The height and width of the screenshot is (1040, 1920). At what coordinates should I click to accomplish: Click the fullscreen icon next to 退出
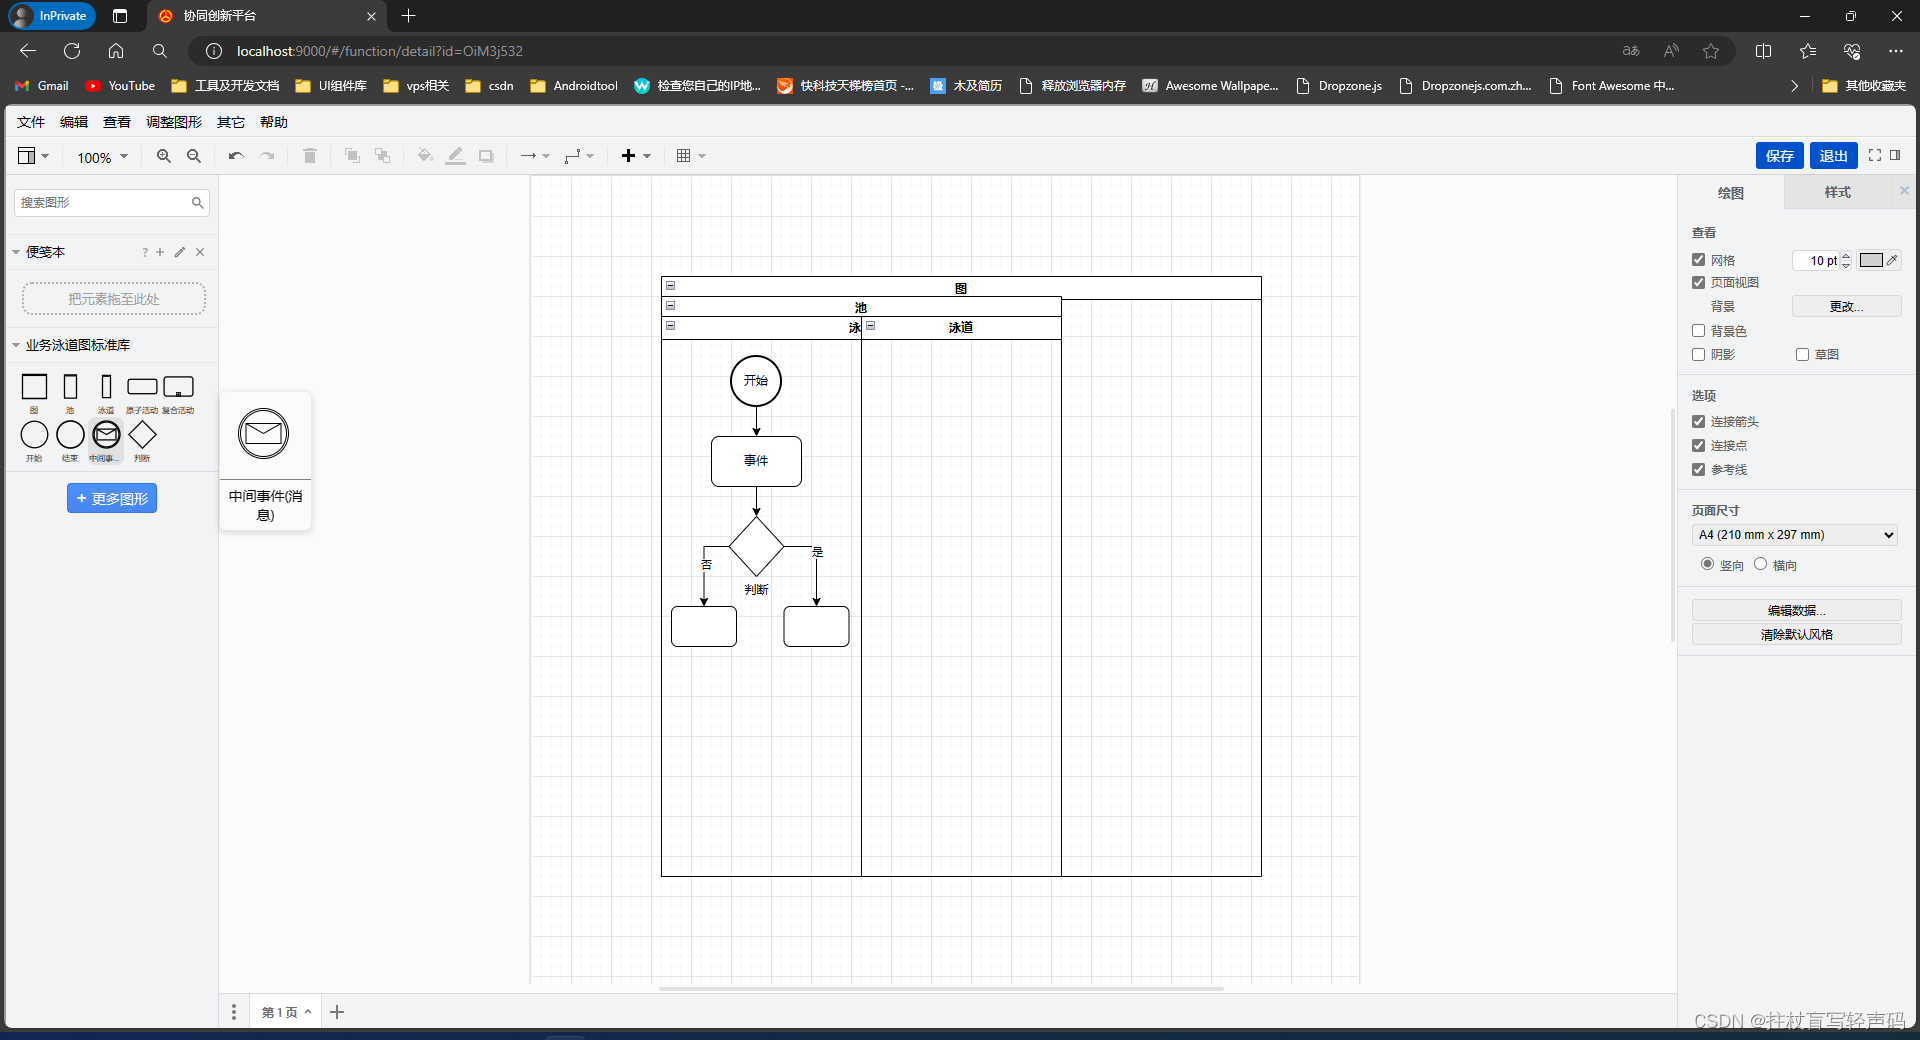point(1875,156)
